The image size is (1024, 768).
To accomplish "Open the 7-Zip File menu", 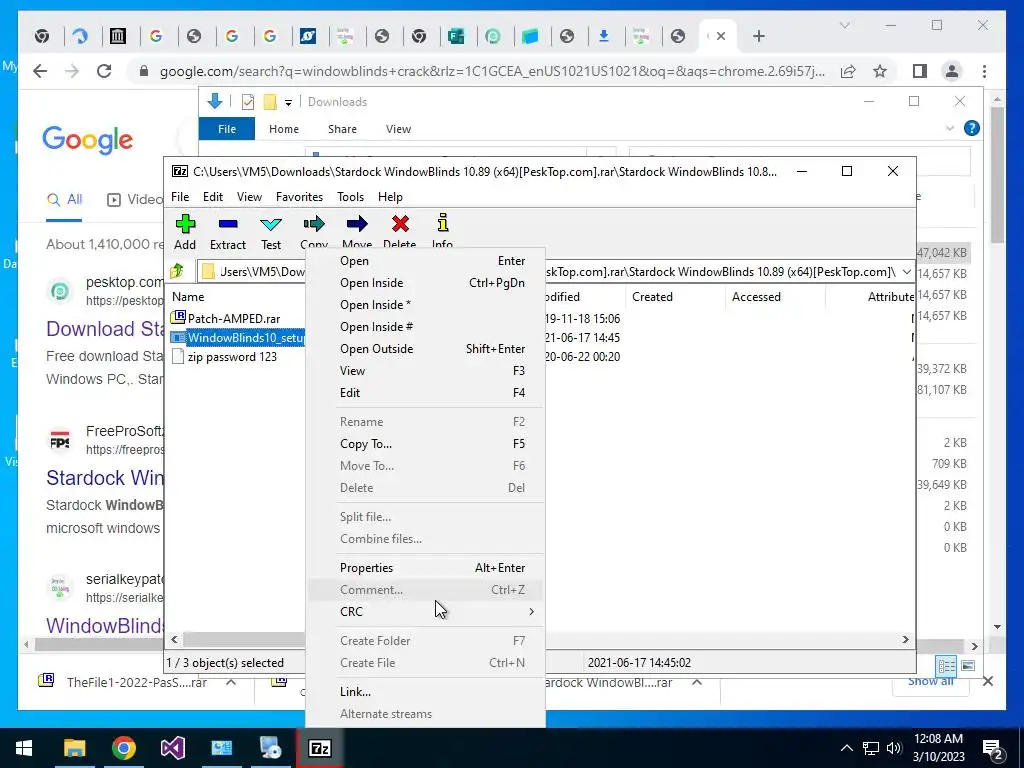I will 180,197.
